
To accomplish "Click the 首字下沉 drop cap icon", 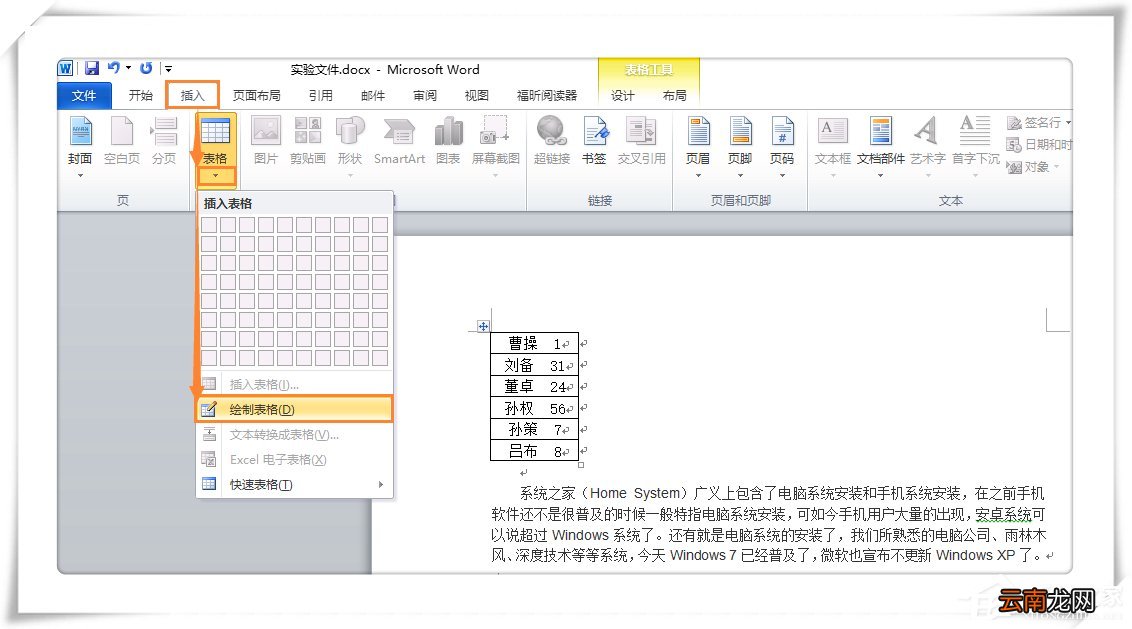I will tap(975, 131).
